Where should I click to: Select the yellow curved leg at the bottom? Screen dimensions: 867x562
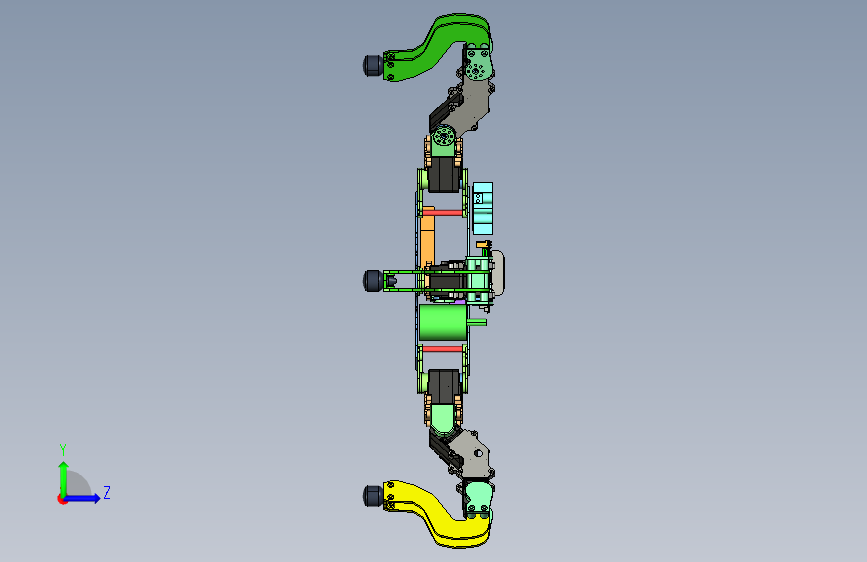coord(437,514)
